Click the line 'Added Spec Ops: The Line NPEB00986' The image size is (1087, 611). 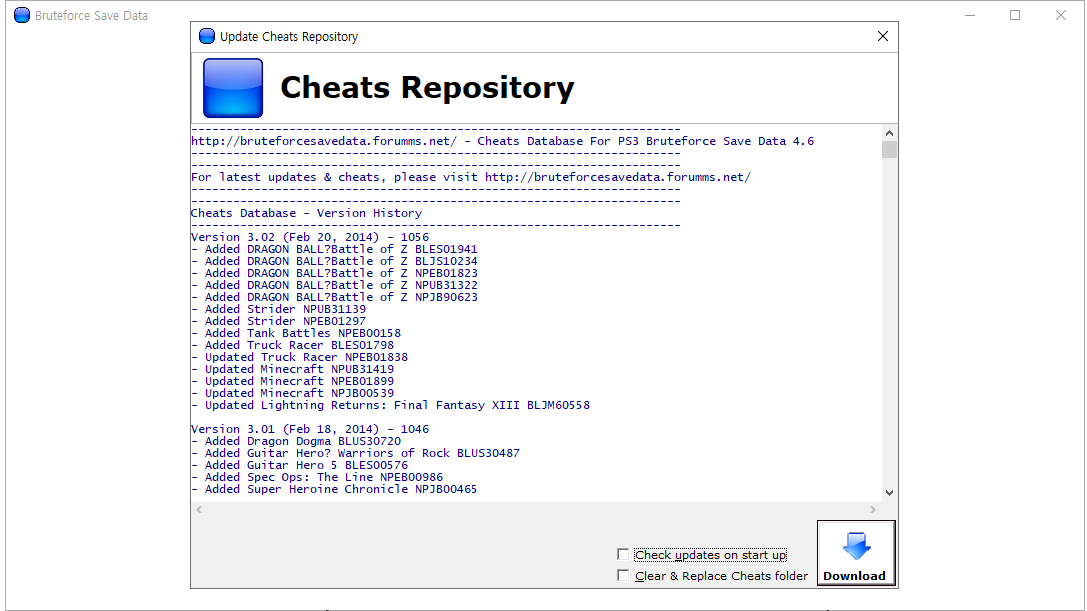317,477
